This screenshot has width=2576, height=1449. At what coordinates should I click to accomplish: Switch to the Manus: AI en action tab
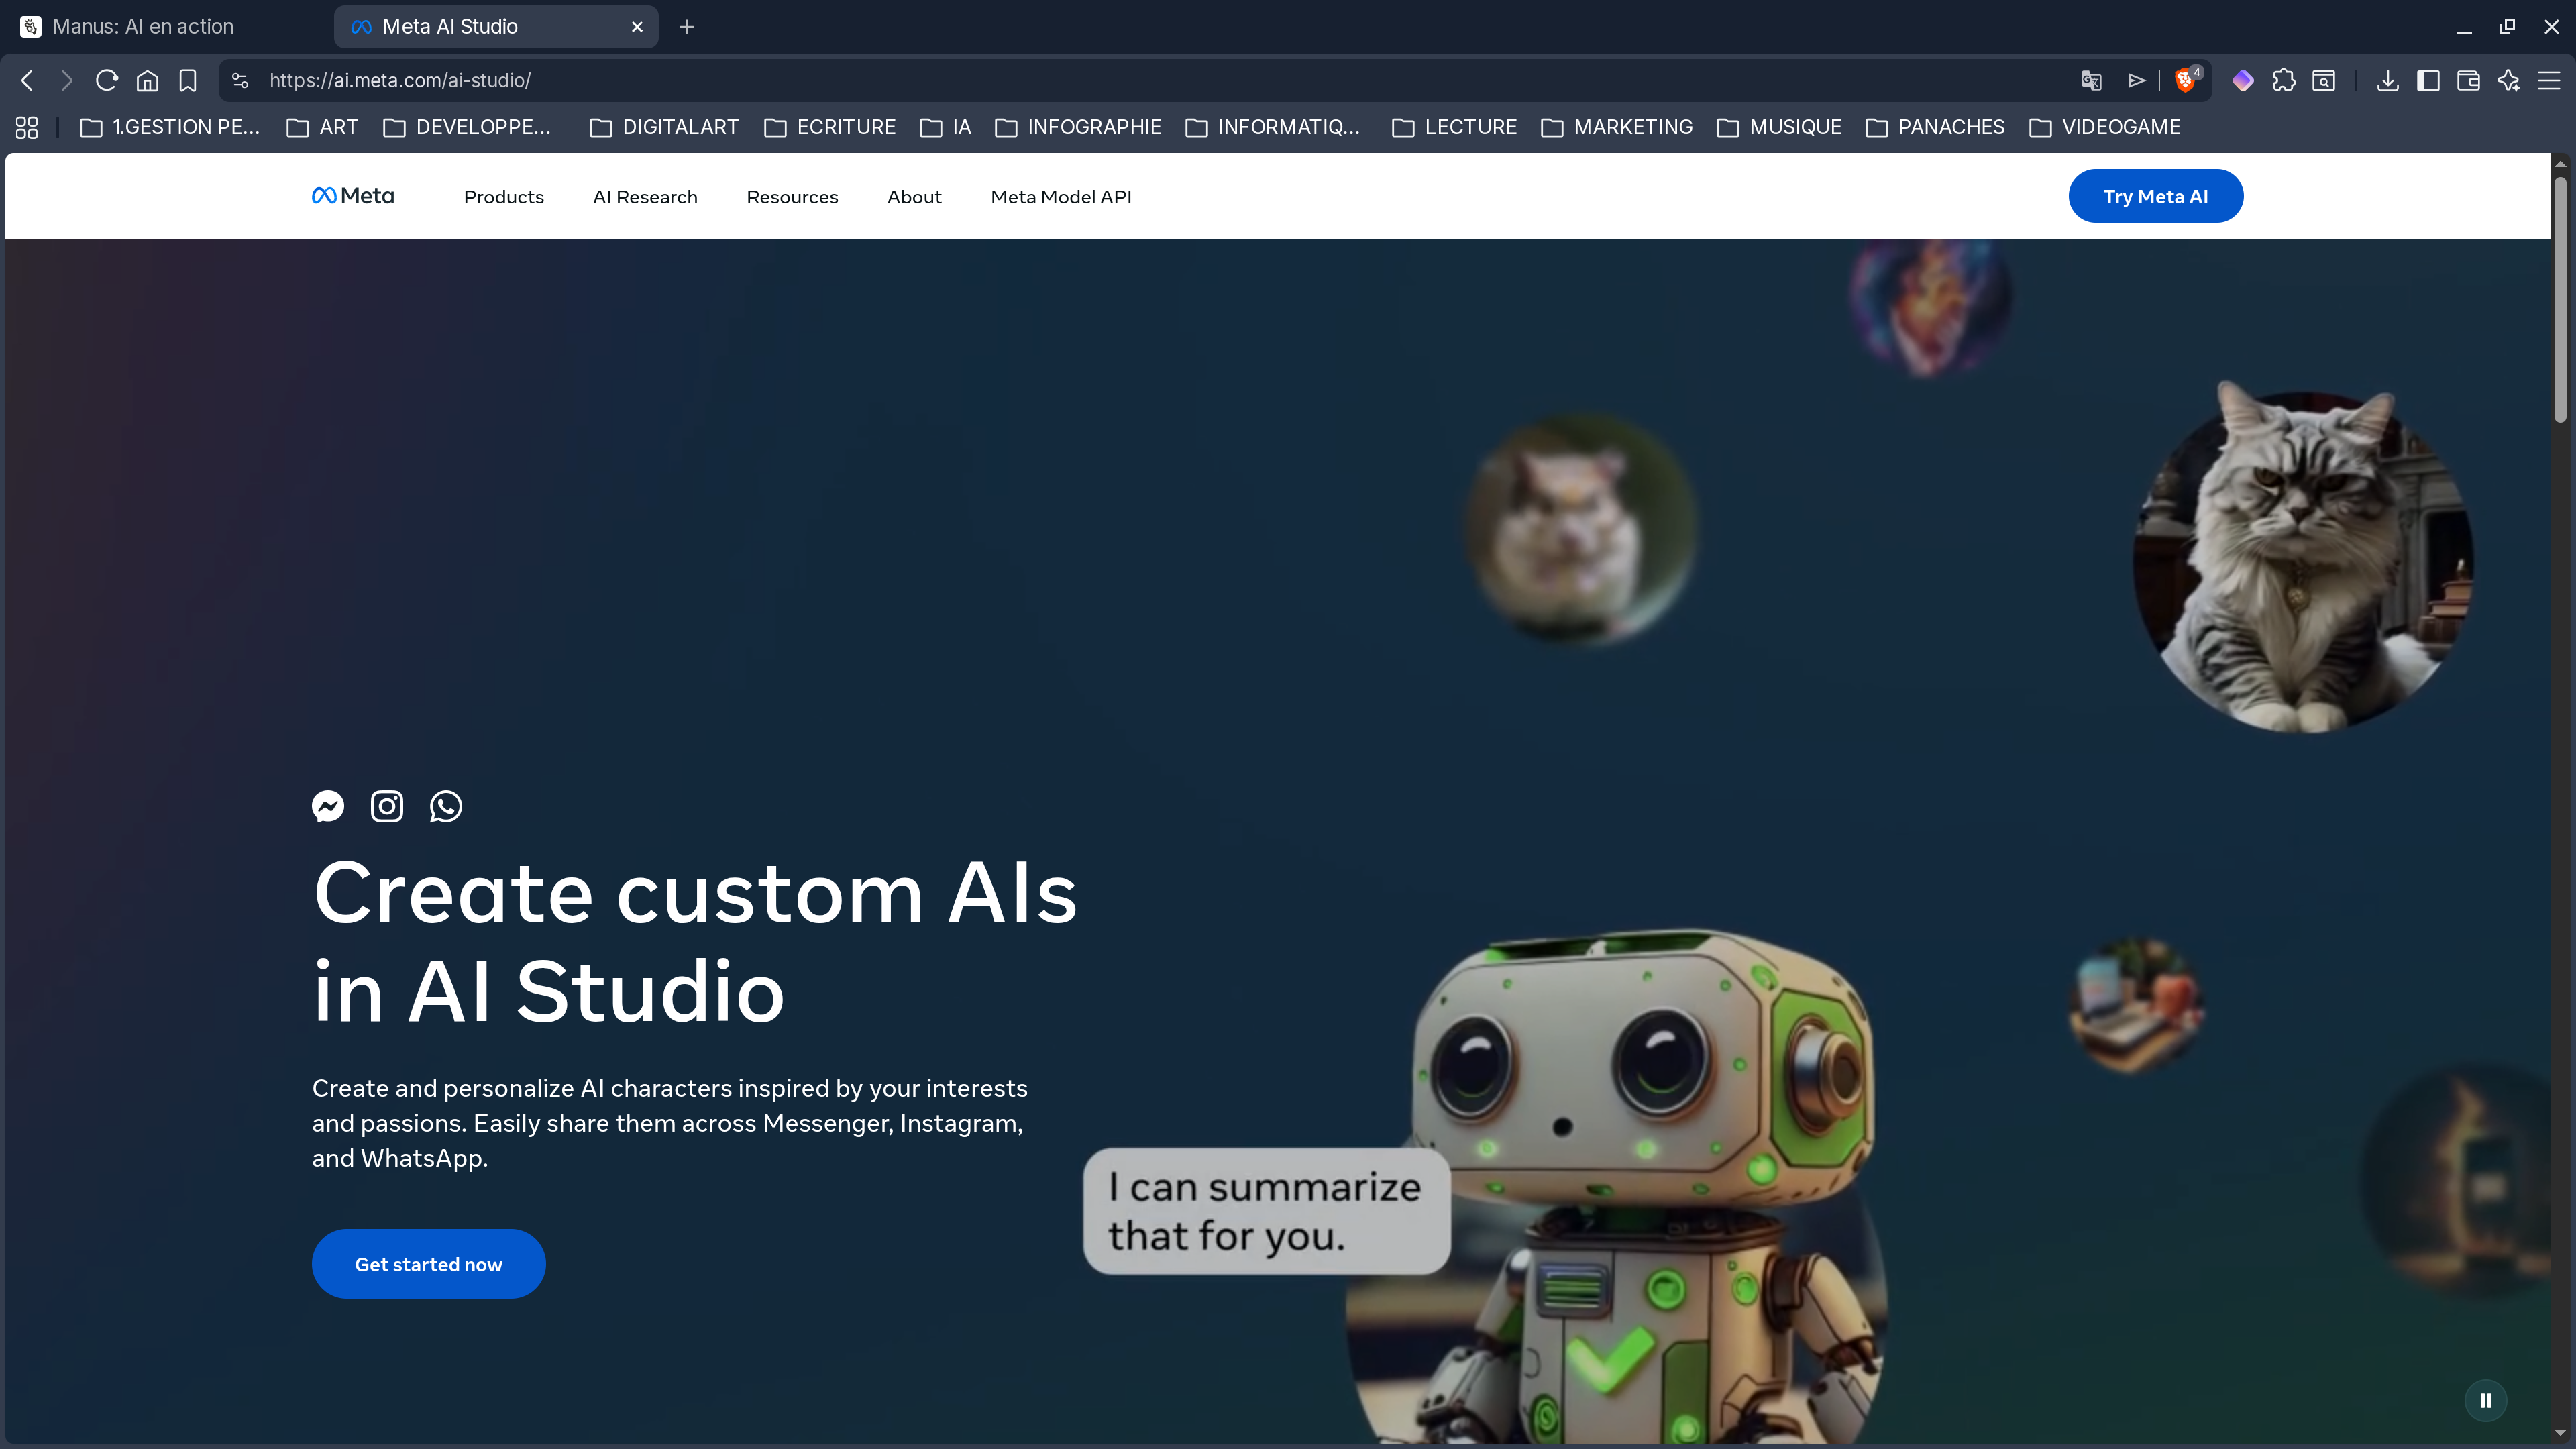click(165, 27)
